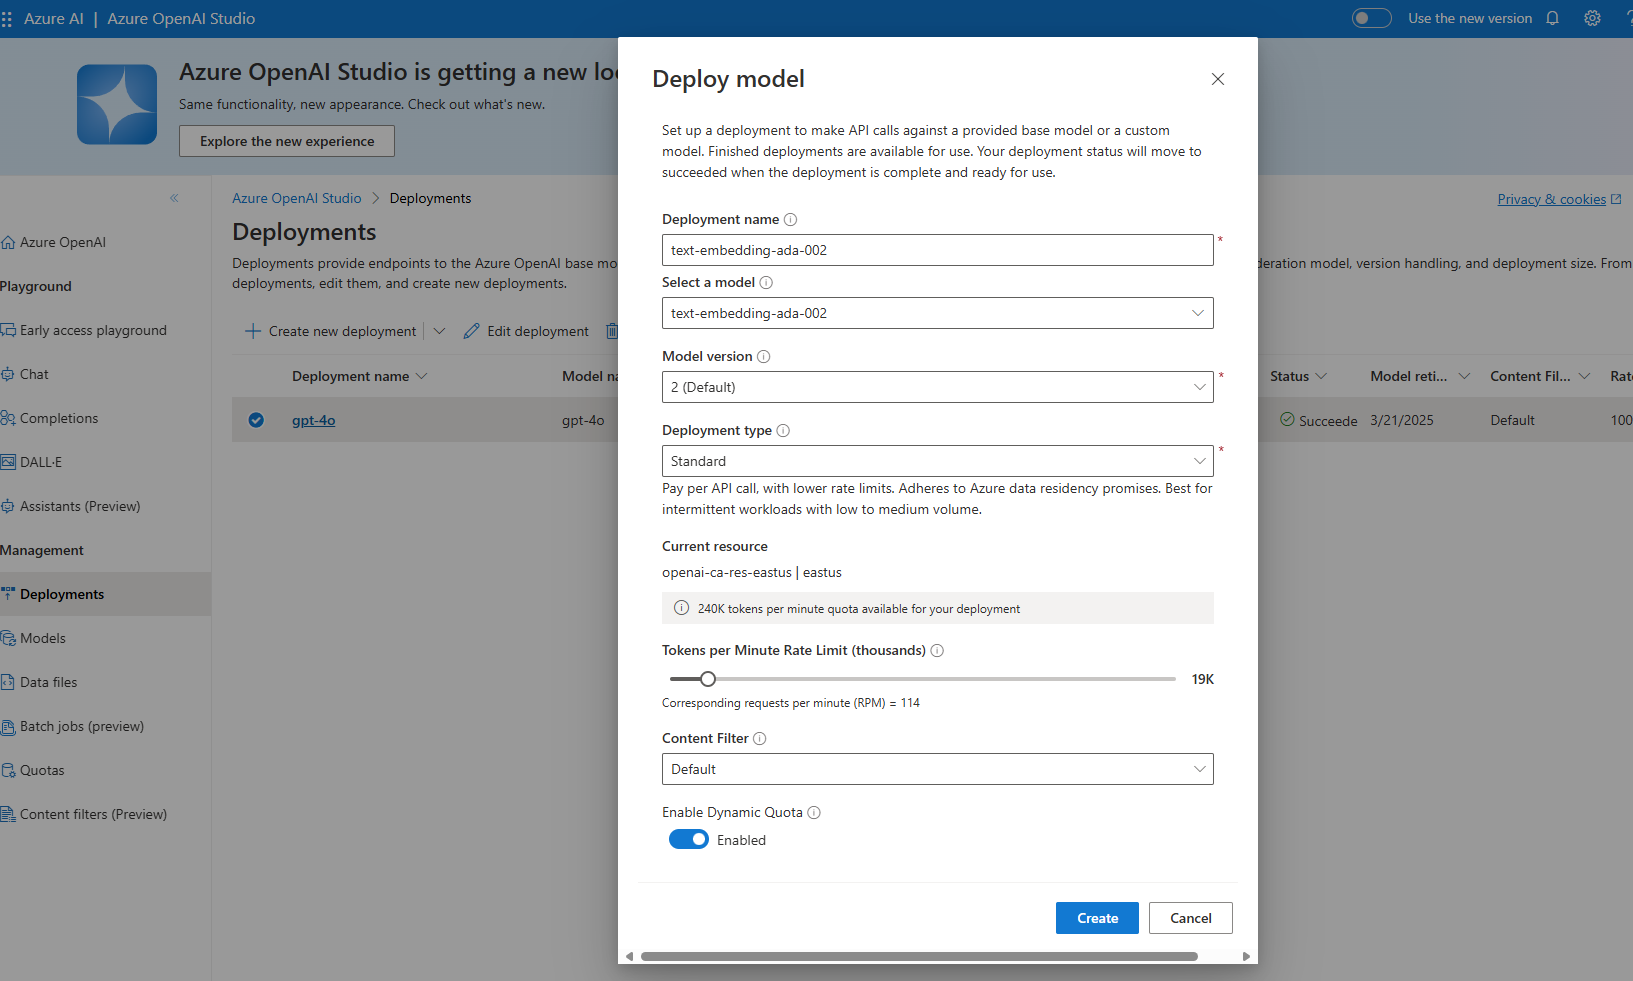The height and width of the screenshot is (981, 1633).
Task: Click the Tokens per Minute slider handle
Action: (708, 679)
